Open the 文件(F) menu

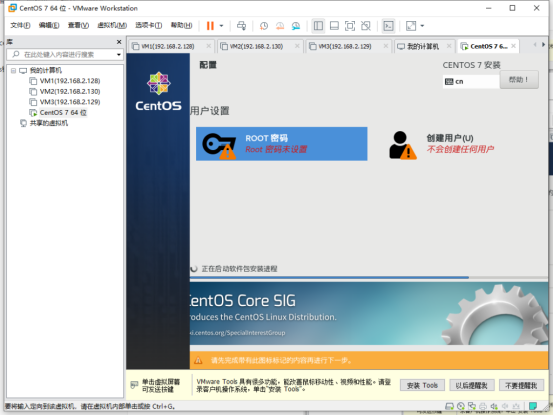(20, 25)
